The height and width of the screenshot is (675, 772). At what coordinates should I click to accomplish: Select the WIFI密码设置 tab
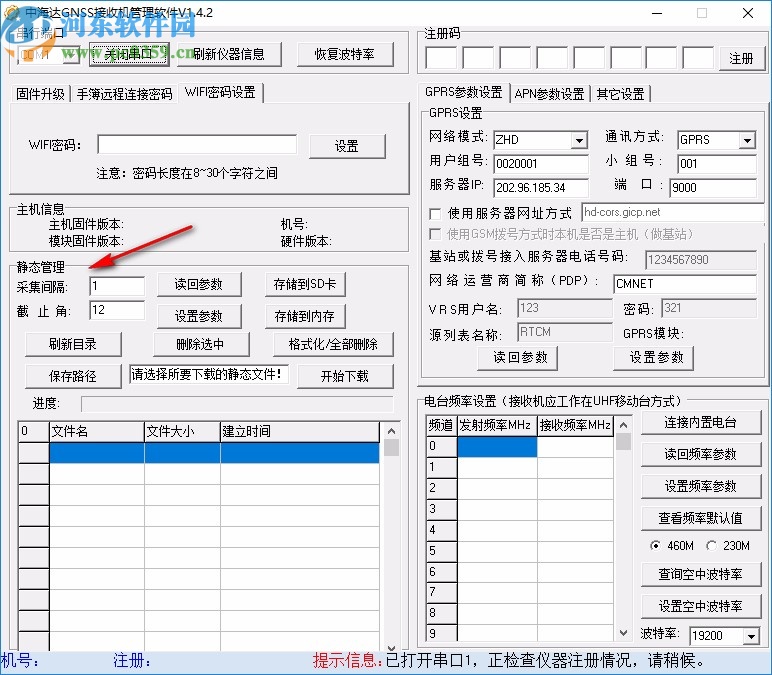(220, 92)
